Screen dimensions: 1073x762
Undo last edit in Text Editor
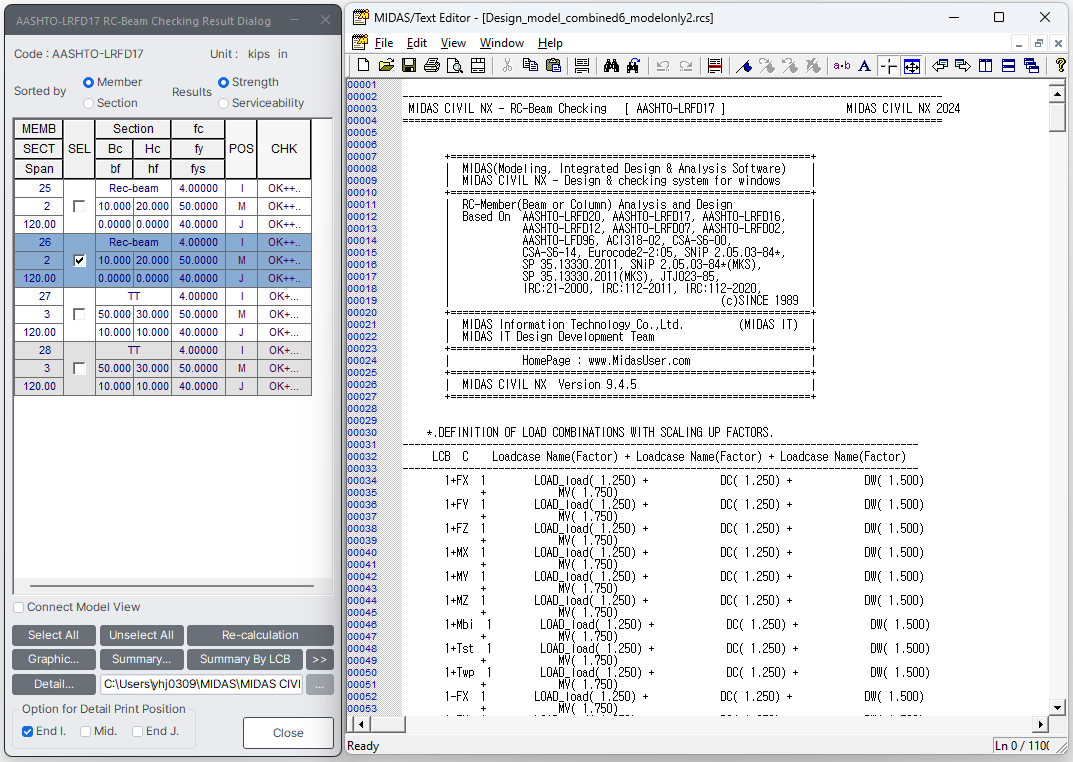662,66
